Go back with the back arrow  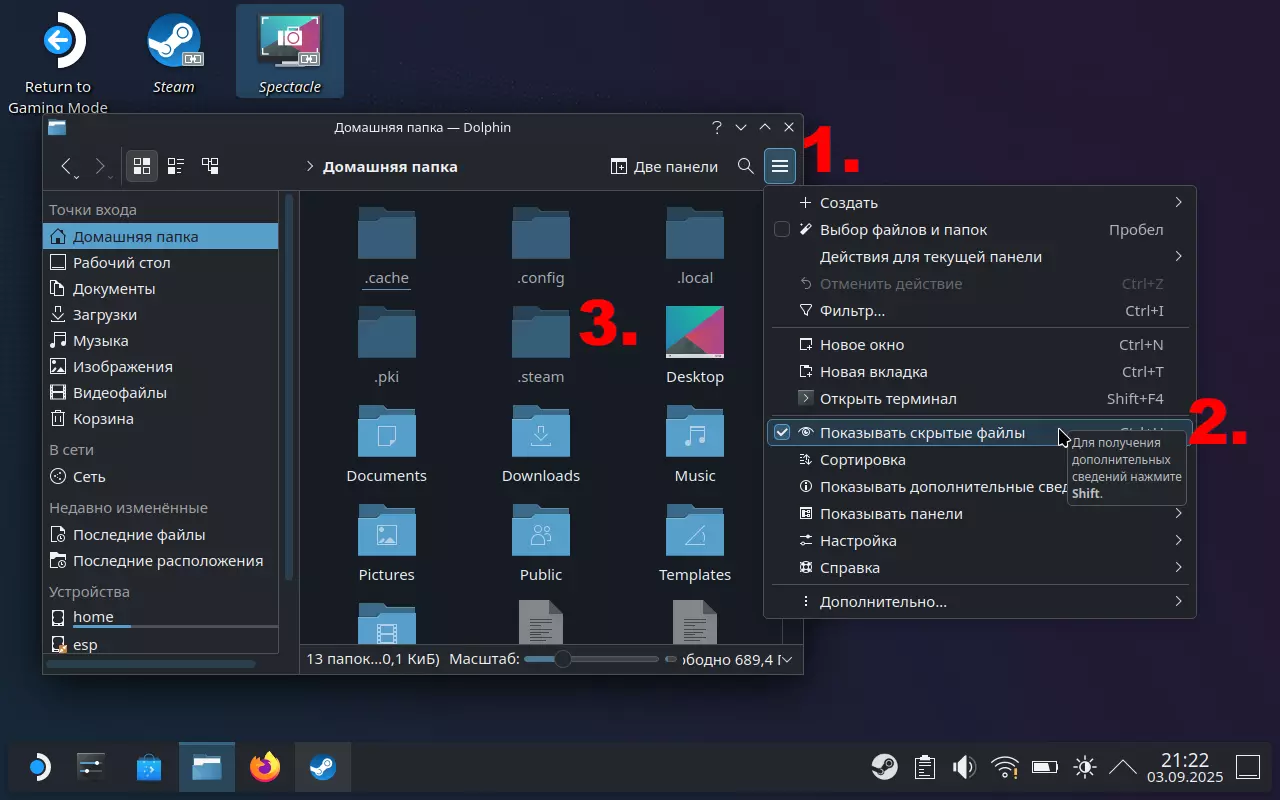pyautogui.click(x=67, y=166)
